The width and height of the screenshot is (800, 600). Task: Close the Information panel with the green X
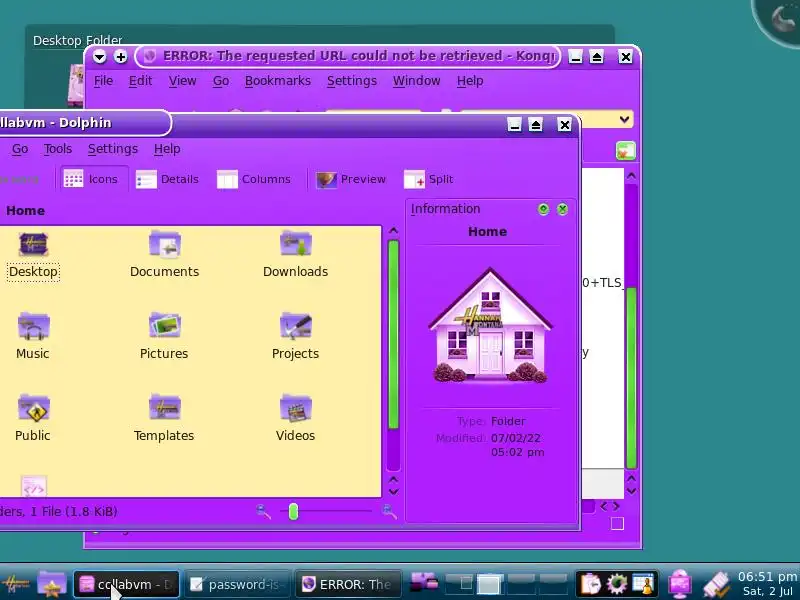point(562,209)
